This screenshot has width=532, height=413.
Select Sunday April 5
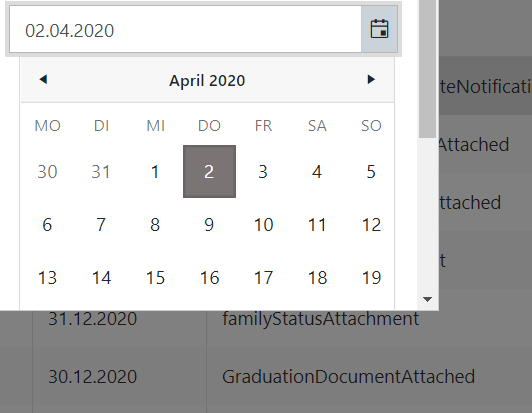tap(371, 172)
